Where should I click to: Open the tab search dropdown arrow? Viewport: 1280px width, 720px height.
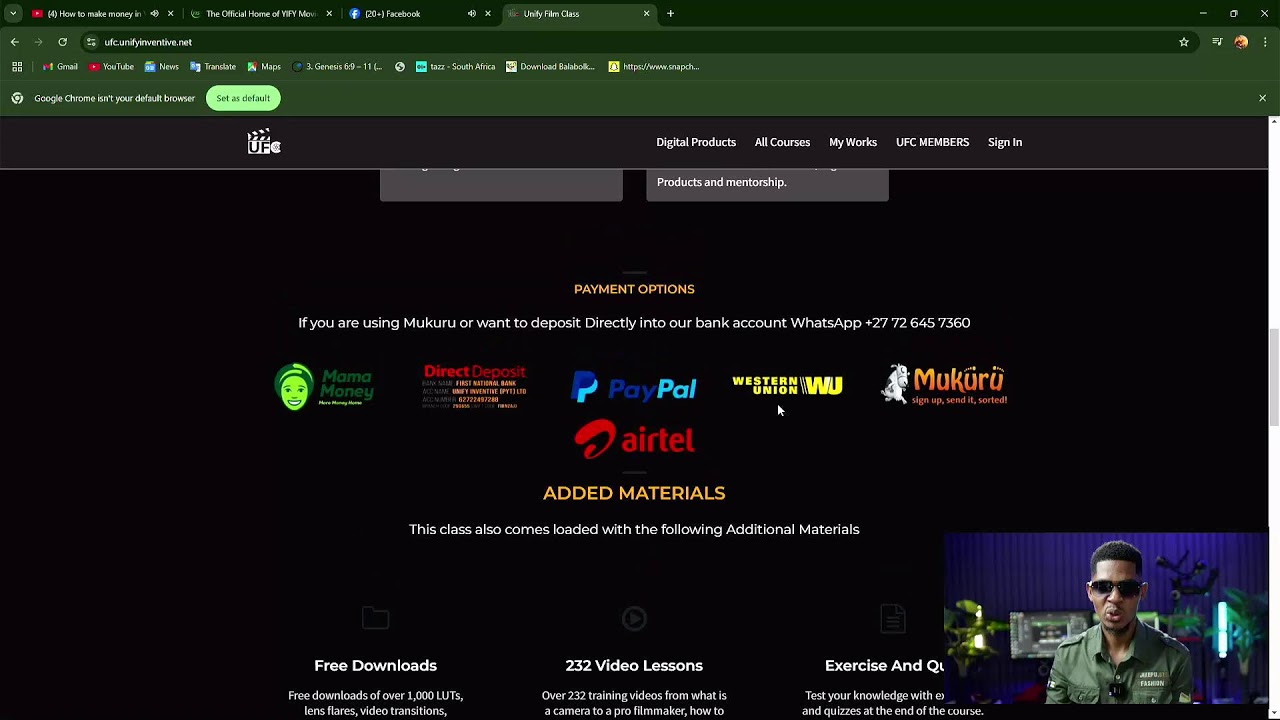[13, 13]
